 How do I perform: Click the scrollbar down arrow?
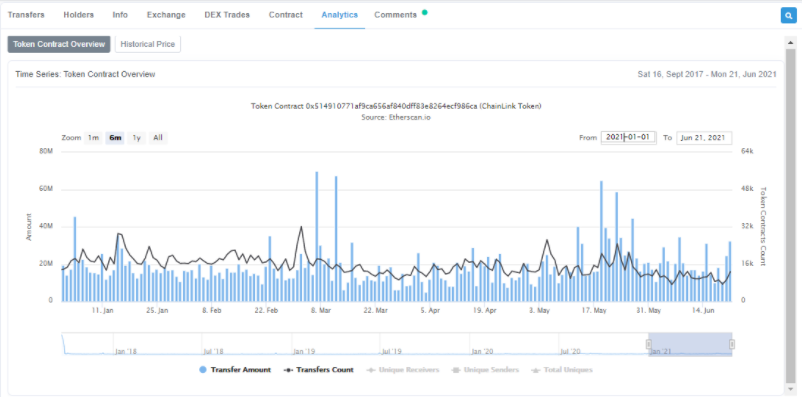791,389
